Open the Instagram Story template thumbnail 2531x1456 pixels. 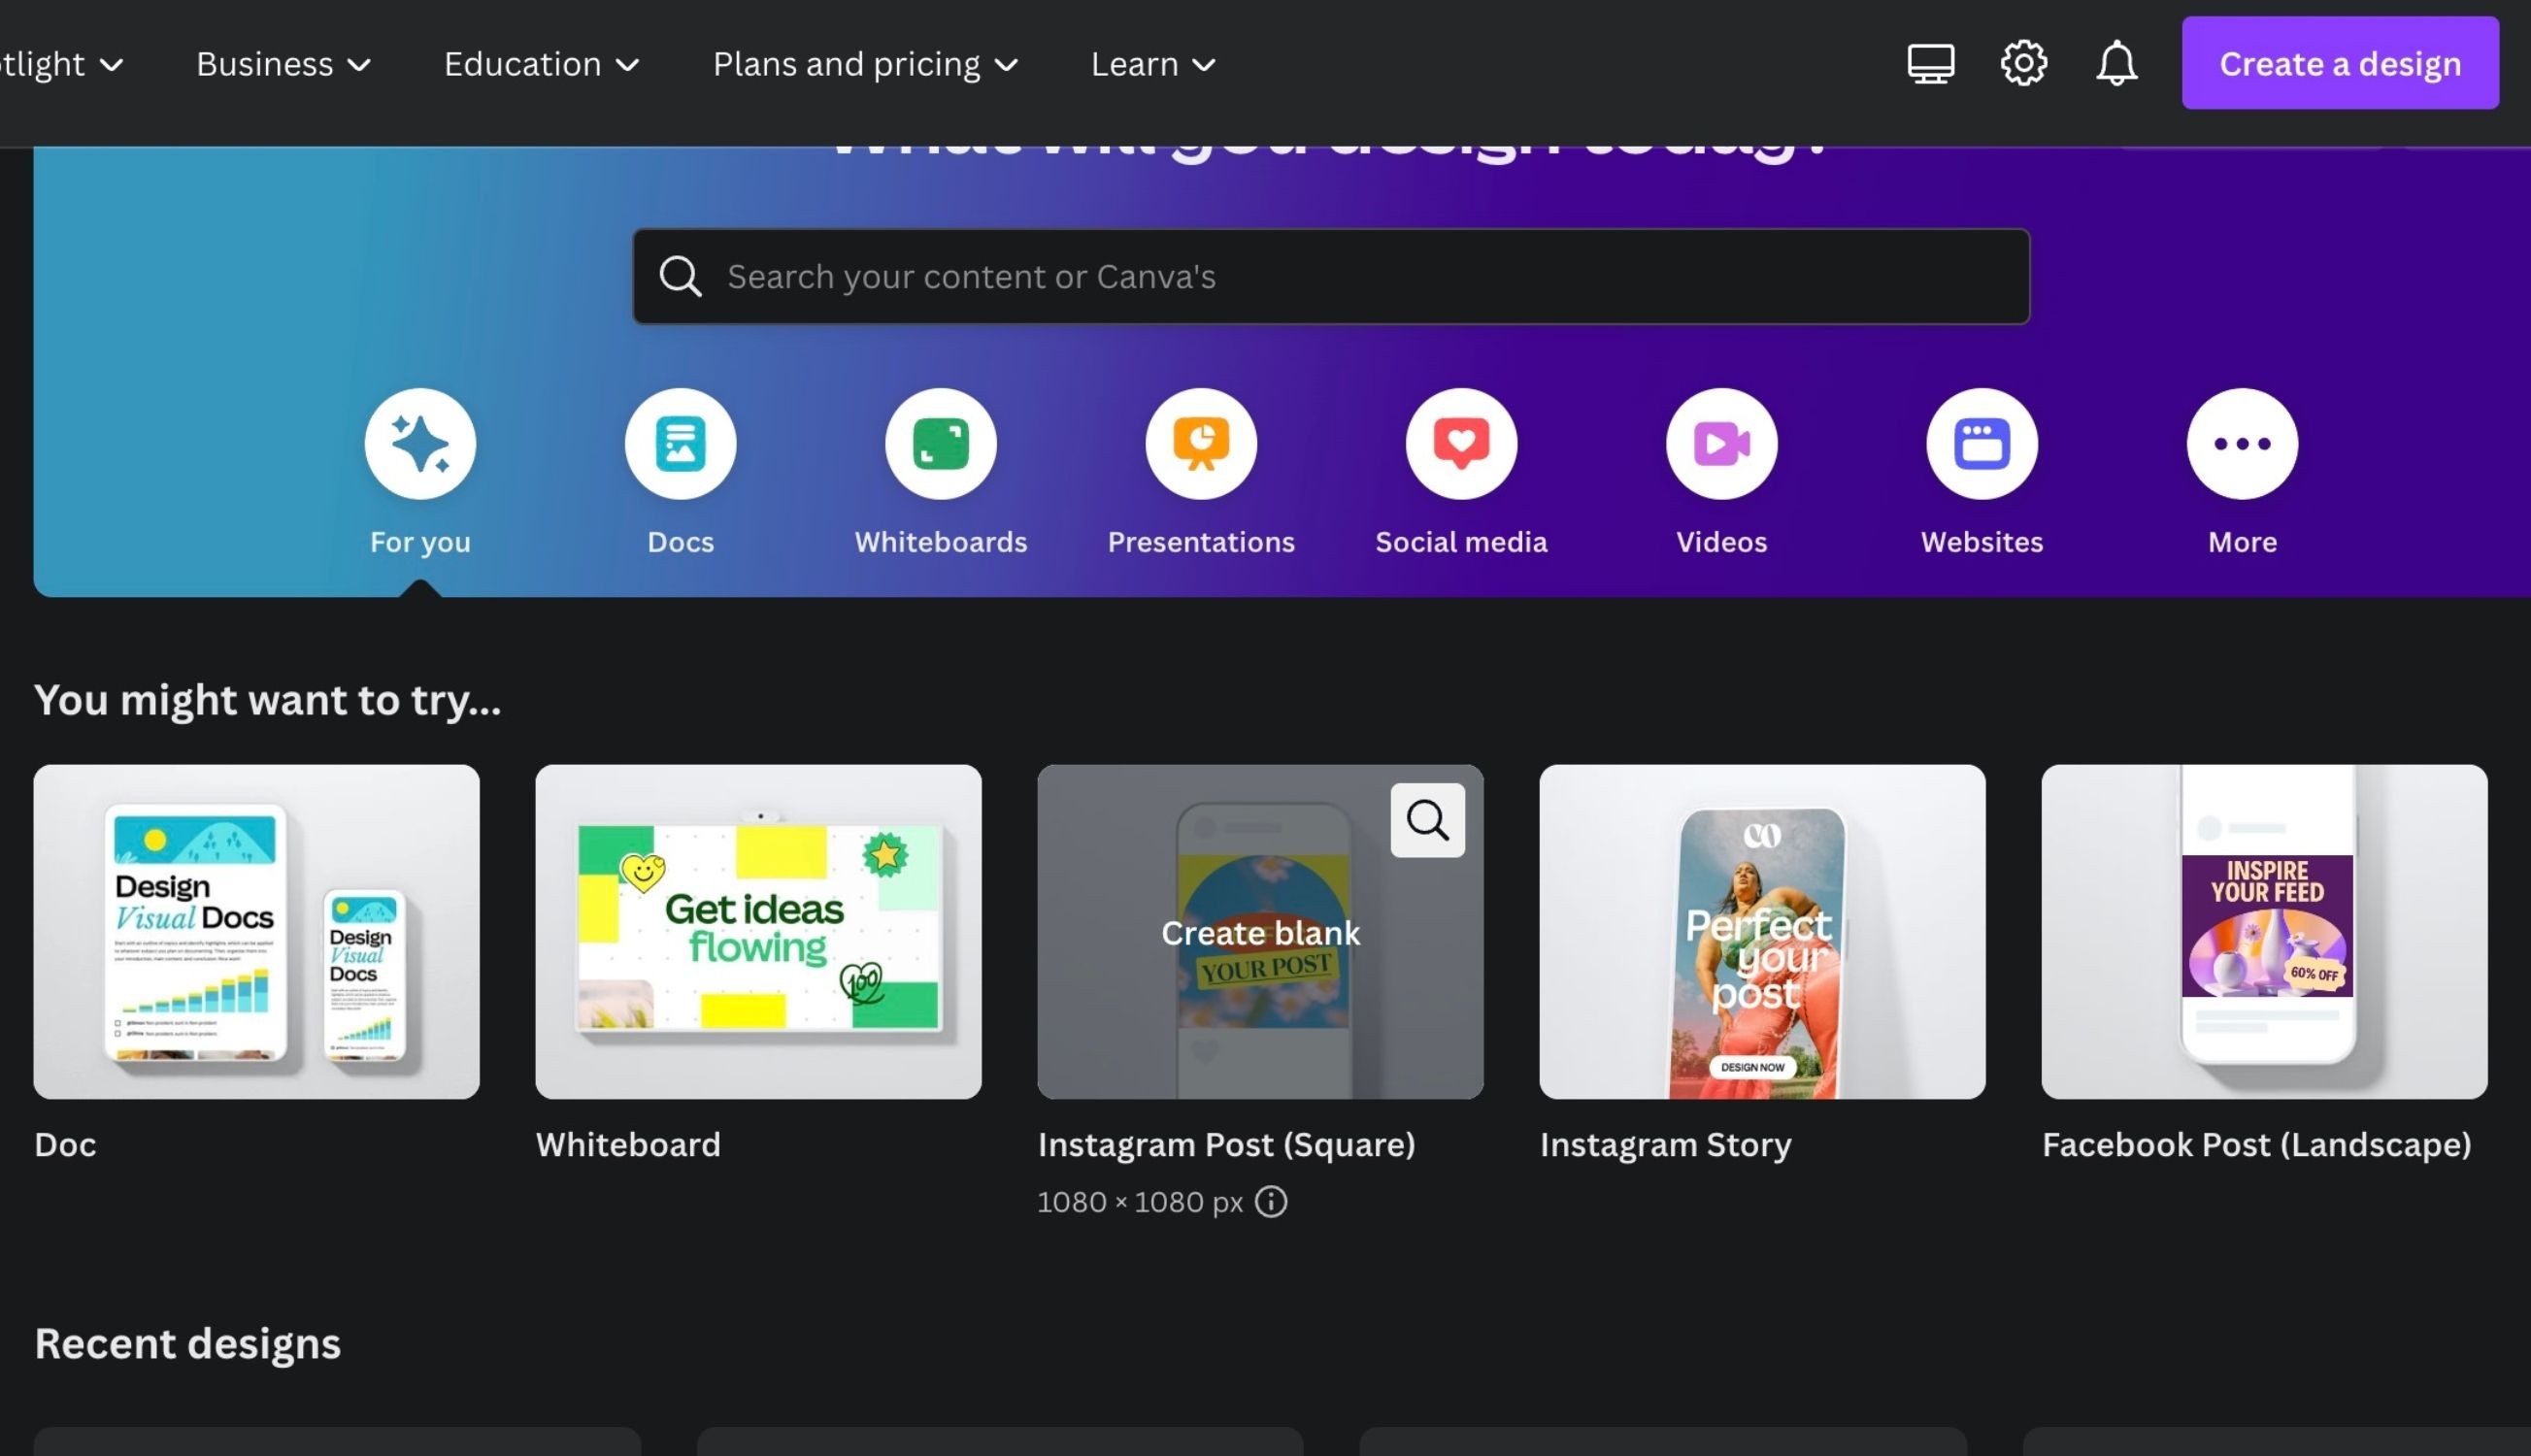click(x=1762, y=932)
